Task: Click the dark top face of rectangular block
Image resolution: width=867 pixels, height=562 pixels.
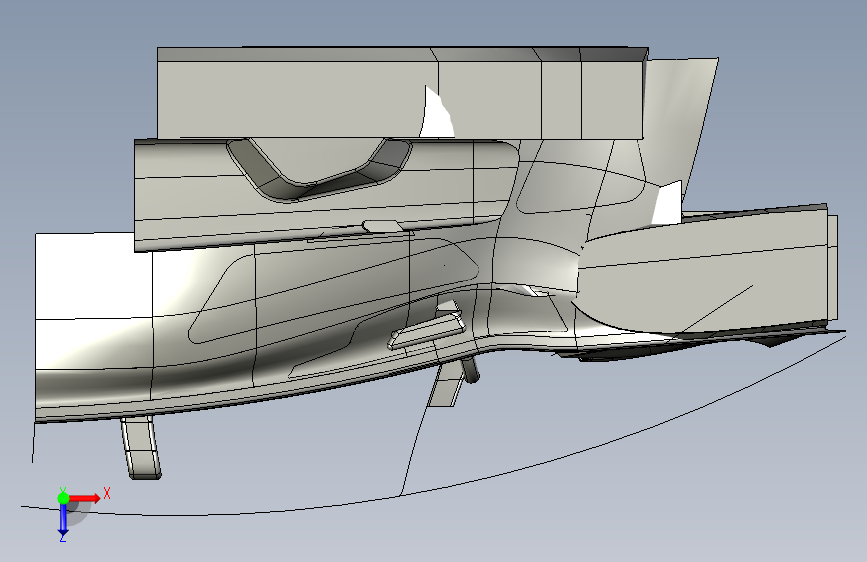Action: [403, 54]
